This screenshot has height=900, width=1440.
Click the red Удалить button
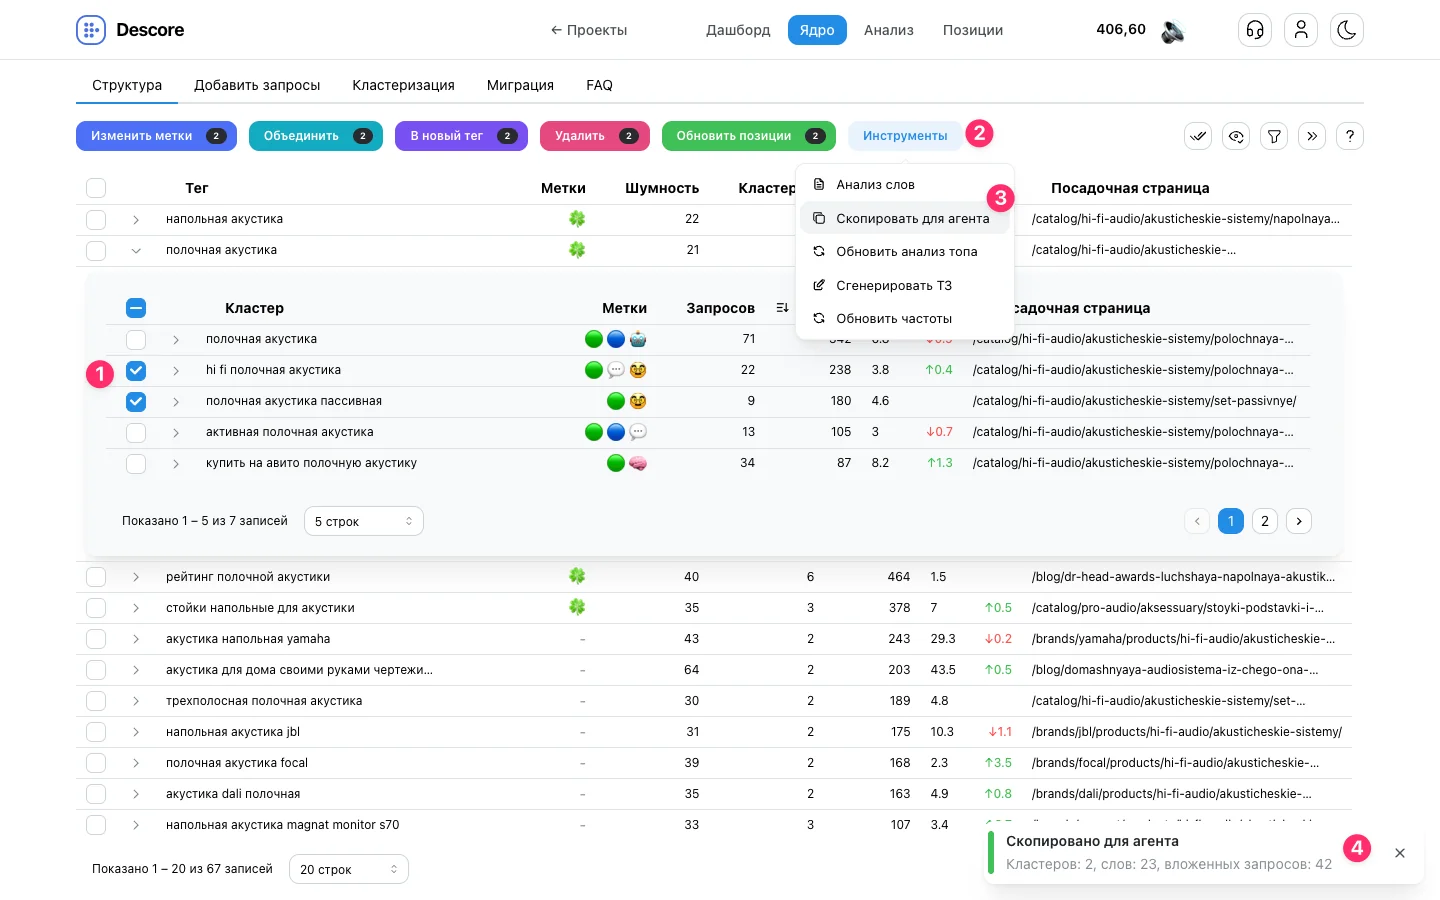(x=595, y=136)
